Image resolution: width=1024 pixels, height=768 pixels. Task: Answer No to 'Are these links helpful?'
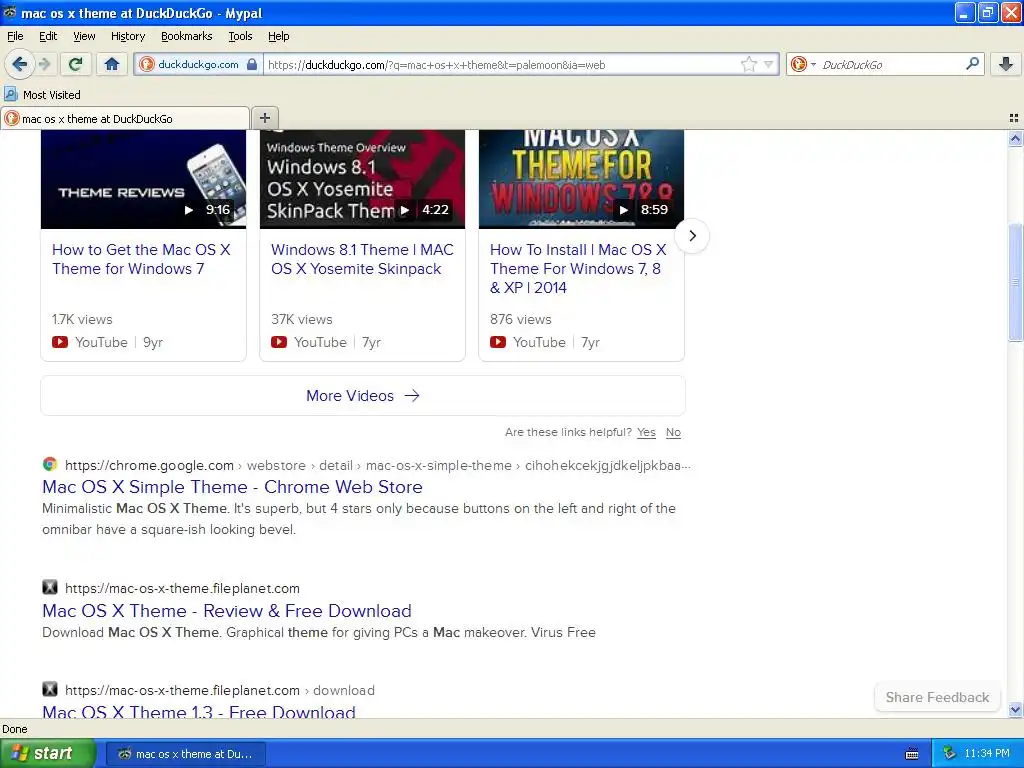pos(673,432)
